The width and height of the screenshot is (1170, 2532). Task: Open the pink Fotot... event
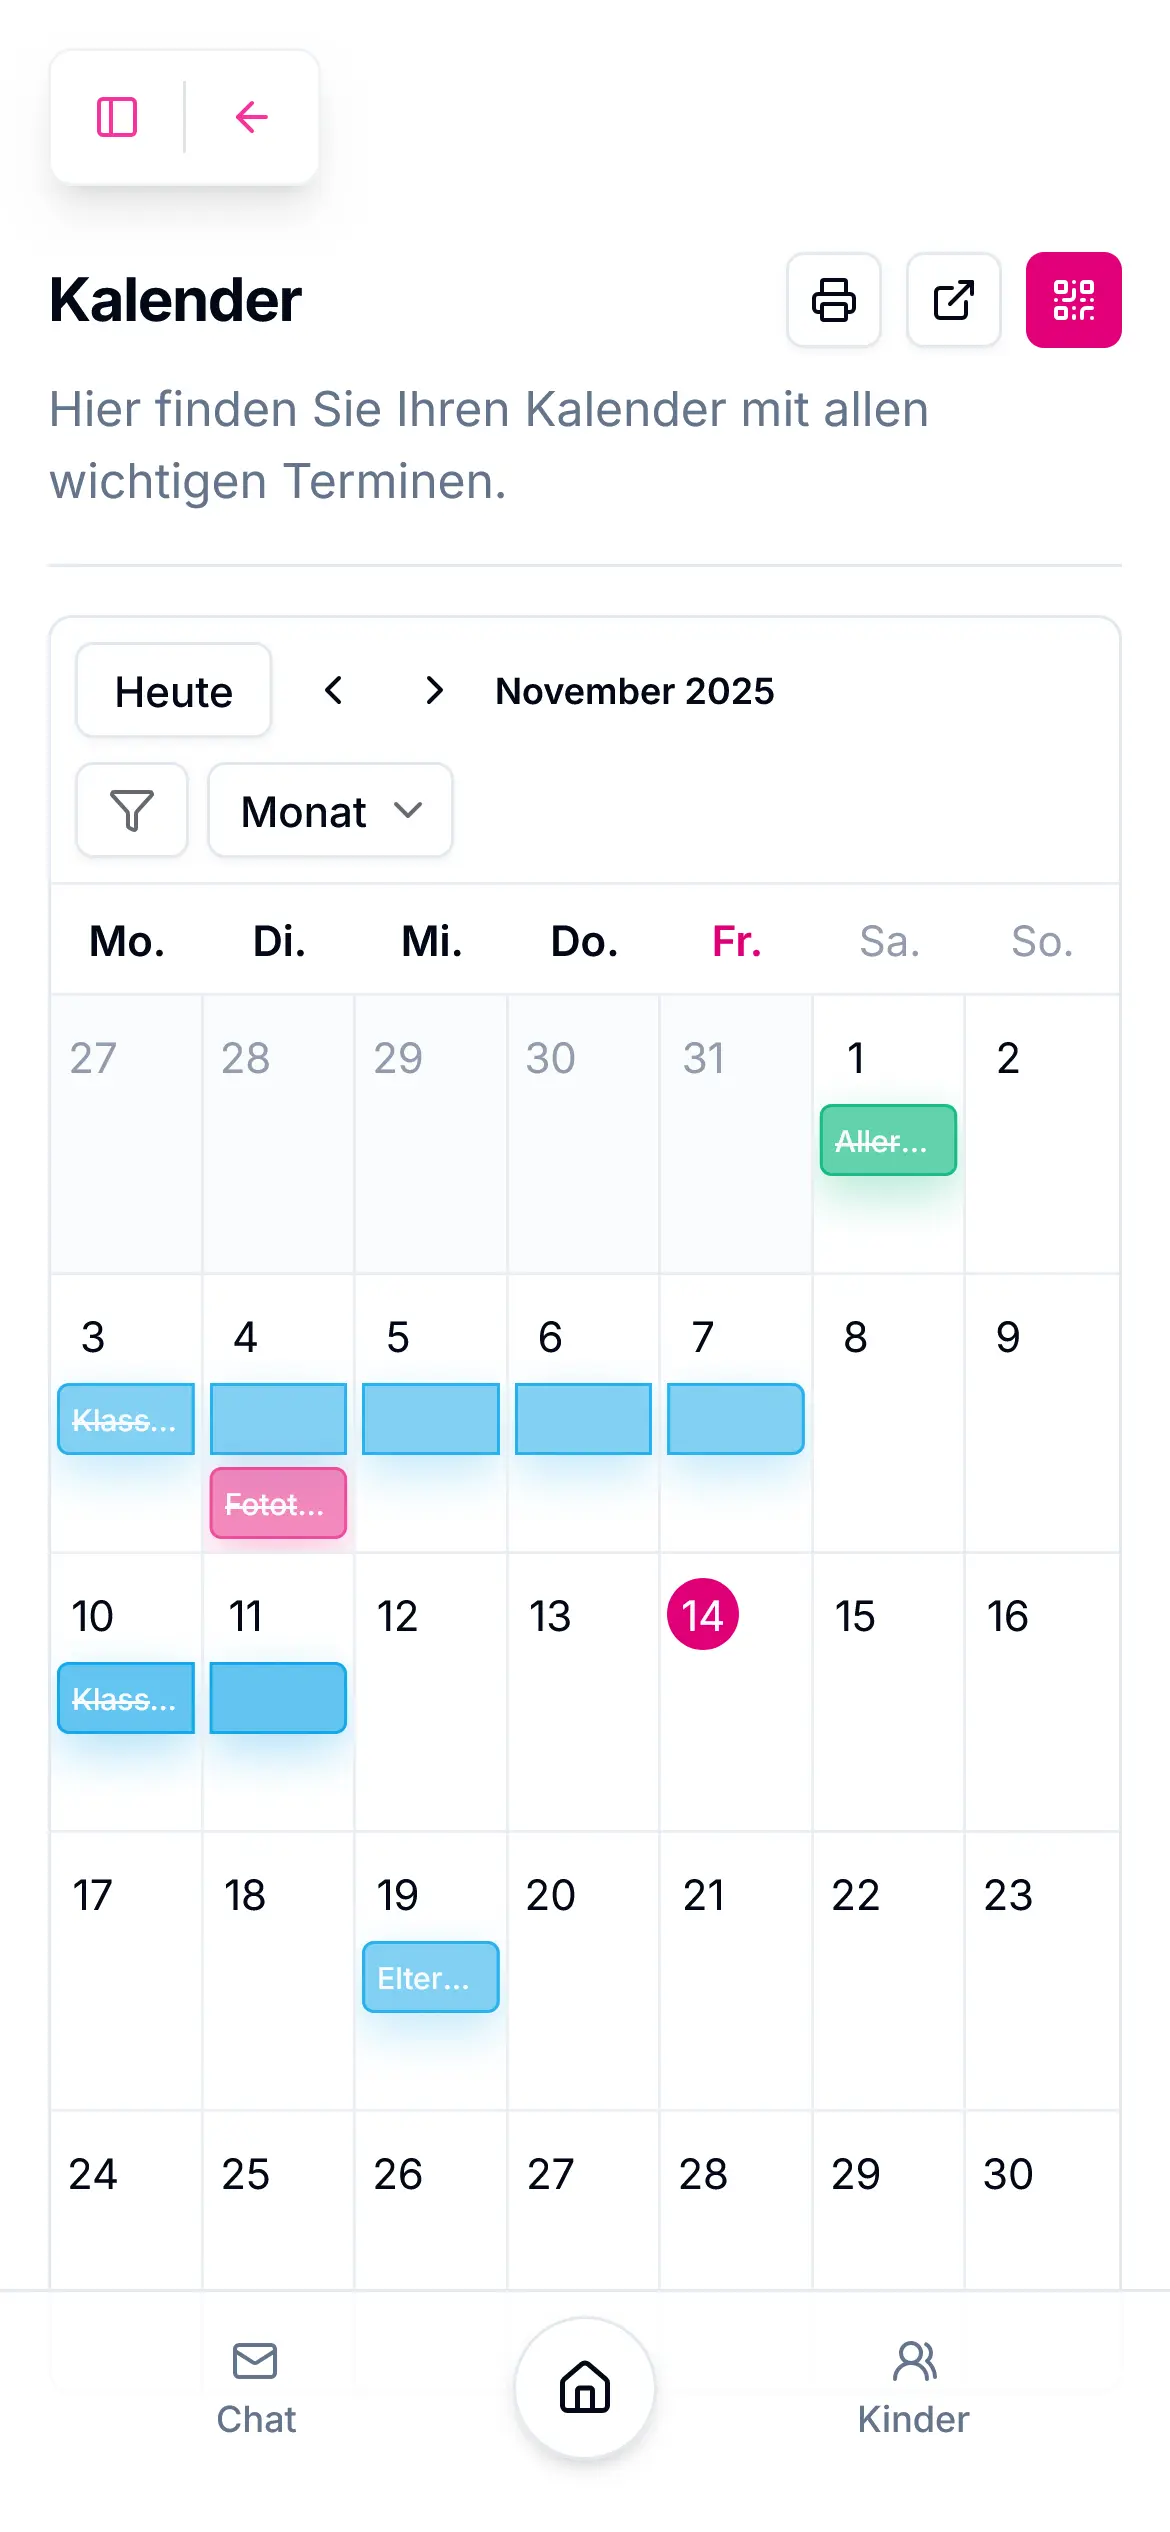click(x=278, y=1503)
